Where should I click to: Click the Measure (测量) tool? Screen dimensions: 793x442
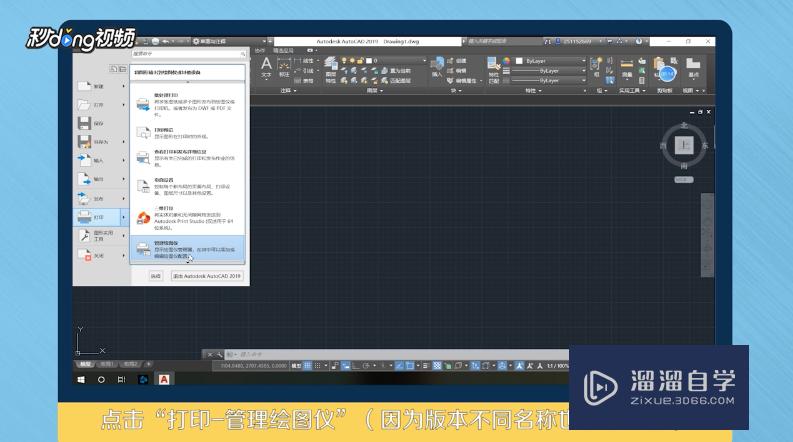click(627, 68)
